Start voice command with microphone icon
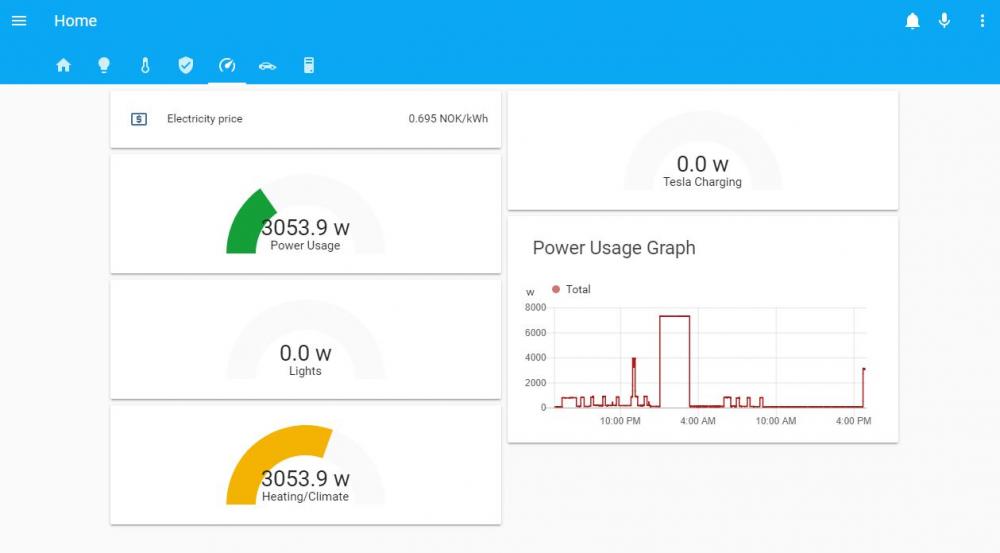Image resolution: width=1000 pixels, height=553 pixels. pyautogui.click(x=944, y=21)
